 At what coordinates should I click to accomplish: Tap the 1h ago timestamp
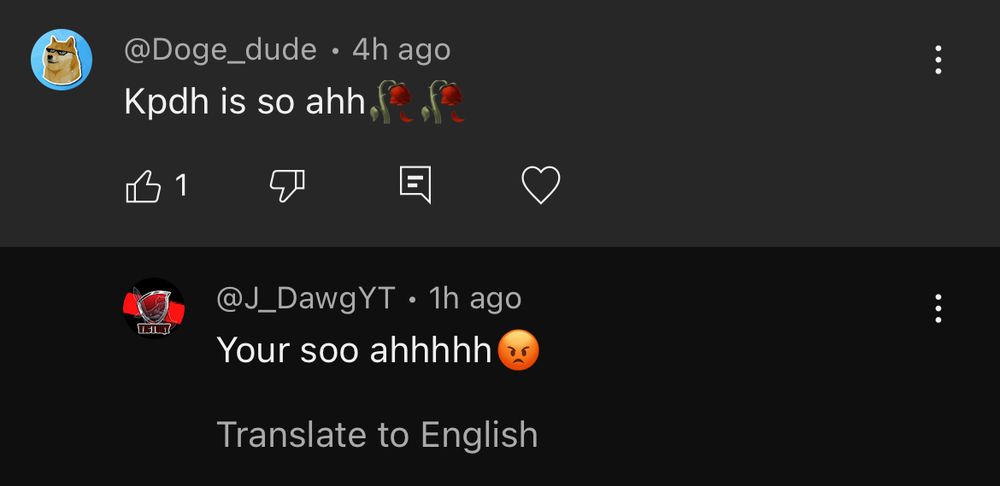coord(475,298)
